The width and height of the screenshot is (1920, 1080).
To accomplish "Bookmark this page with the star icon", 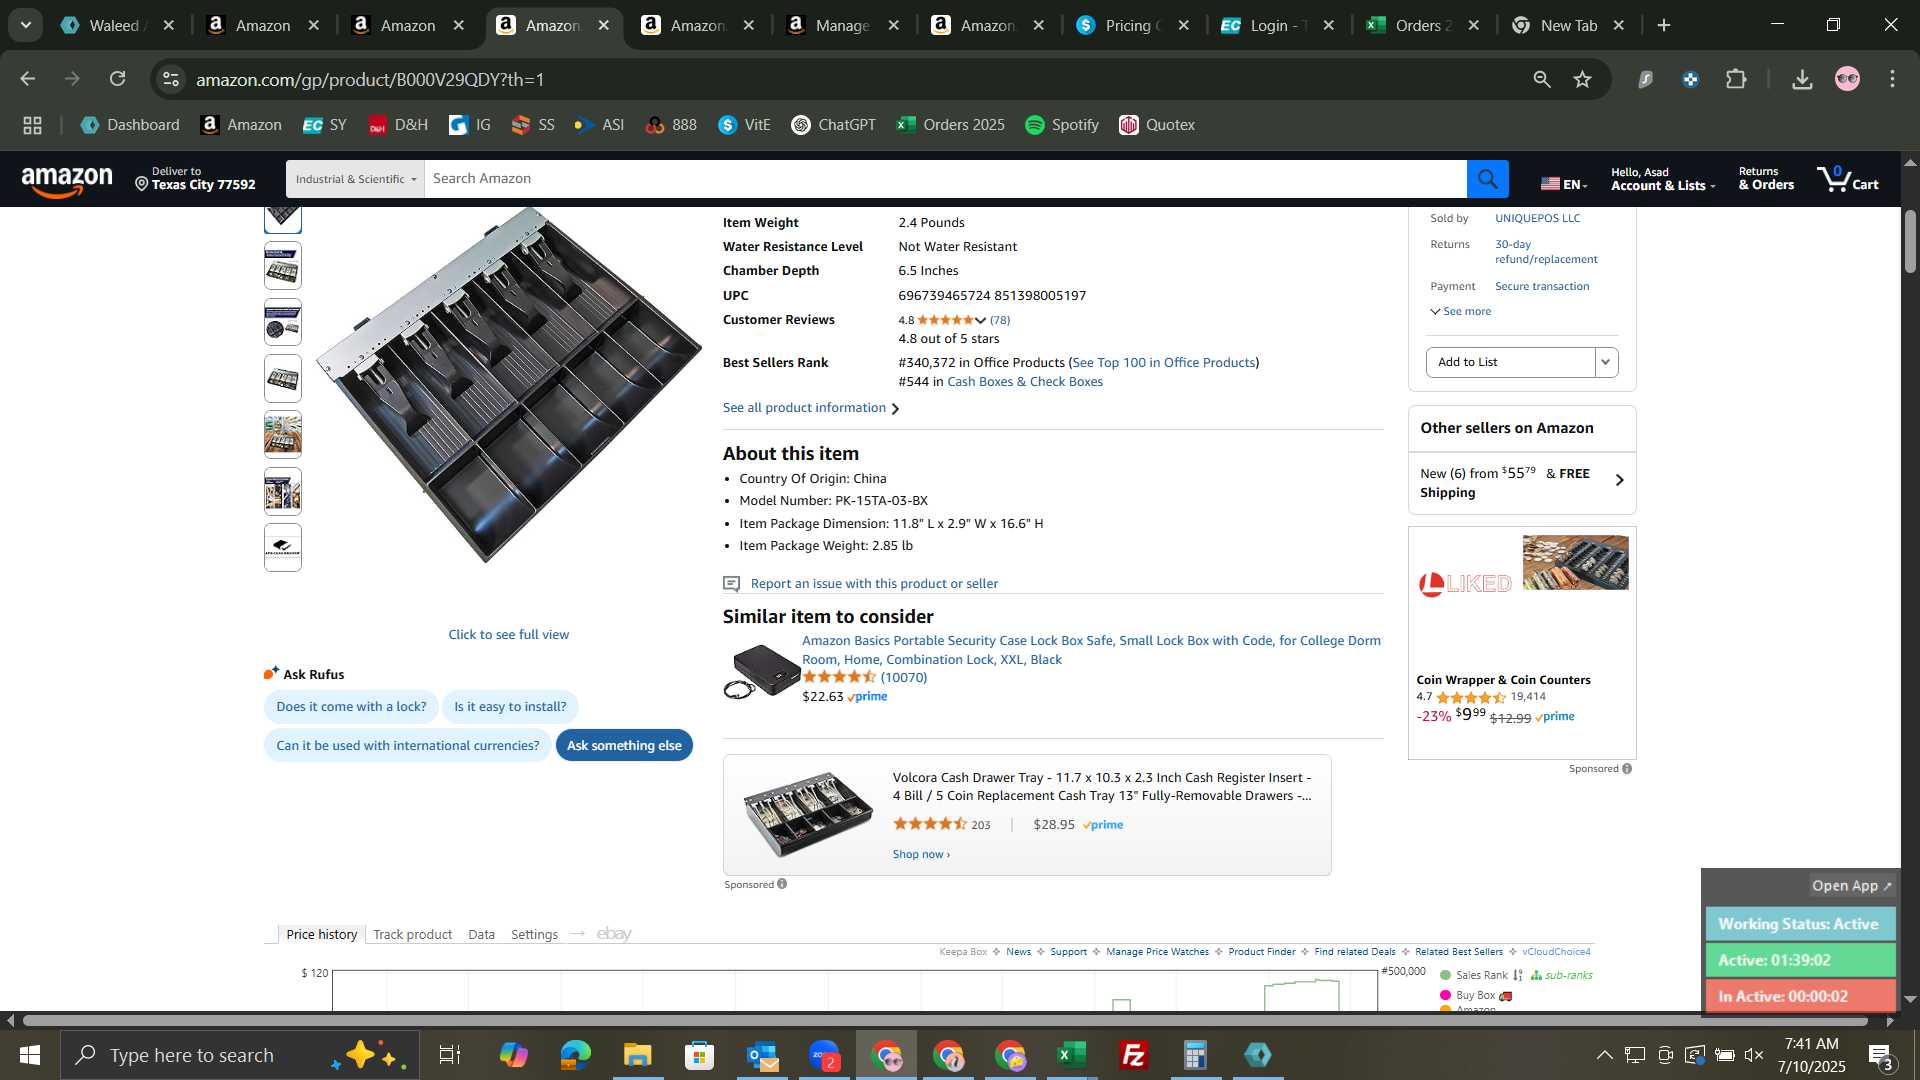I will tap(1582, 79).
